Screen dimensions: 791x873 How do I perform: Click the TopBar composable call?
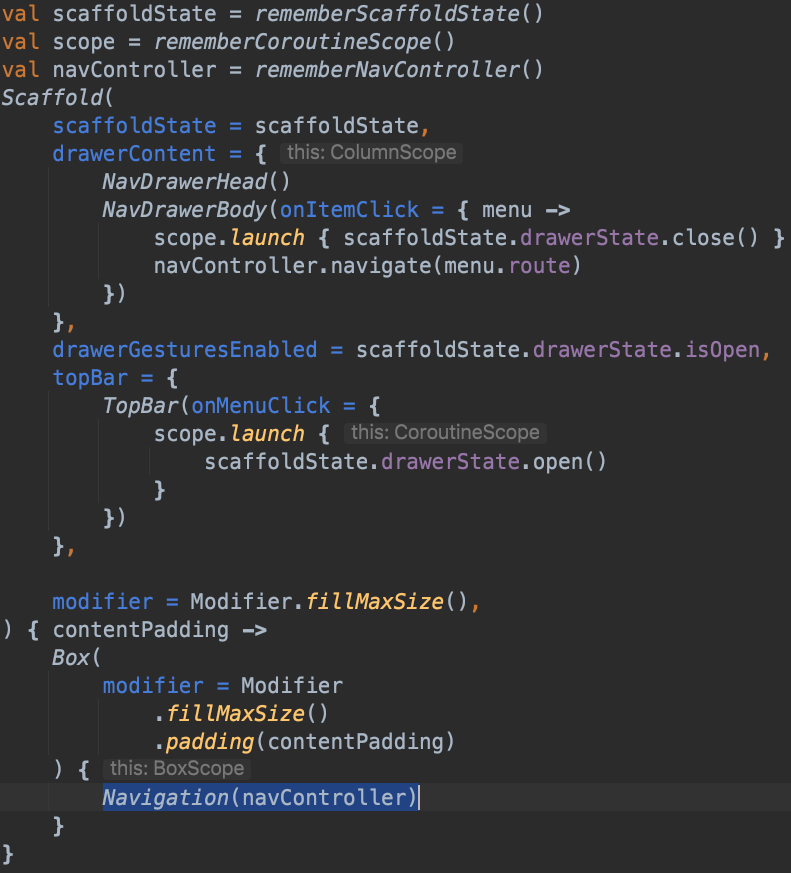coord(140,405)
